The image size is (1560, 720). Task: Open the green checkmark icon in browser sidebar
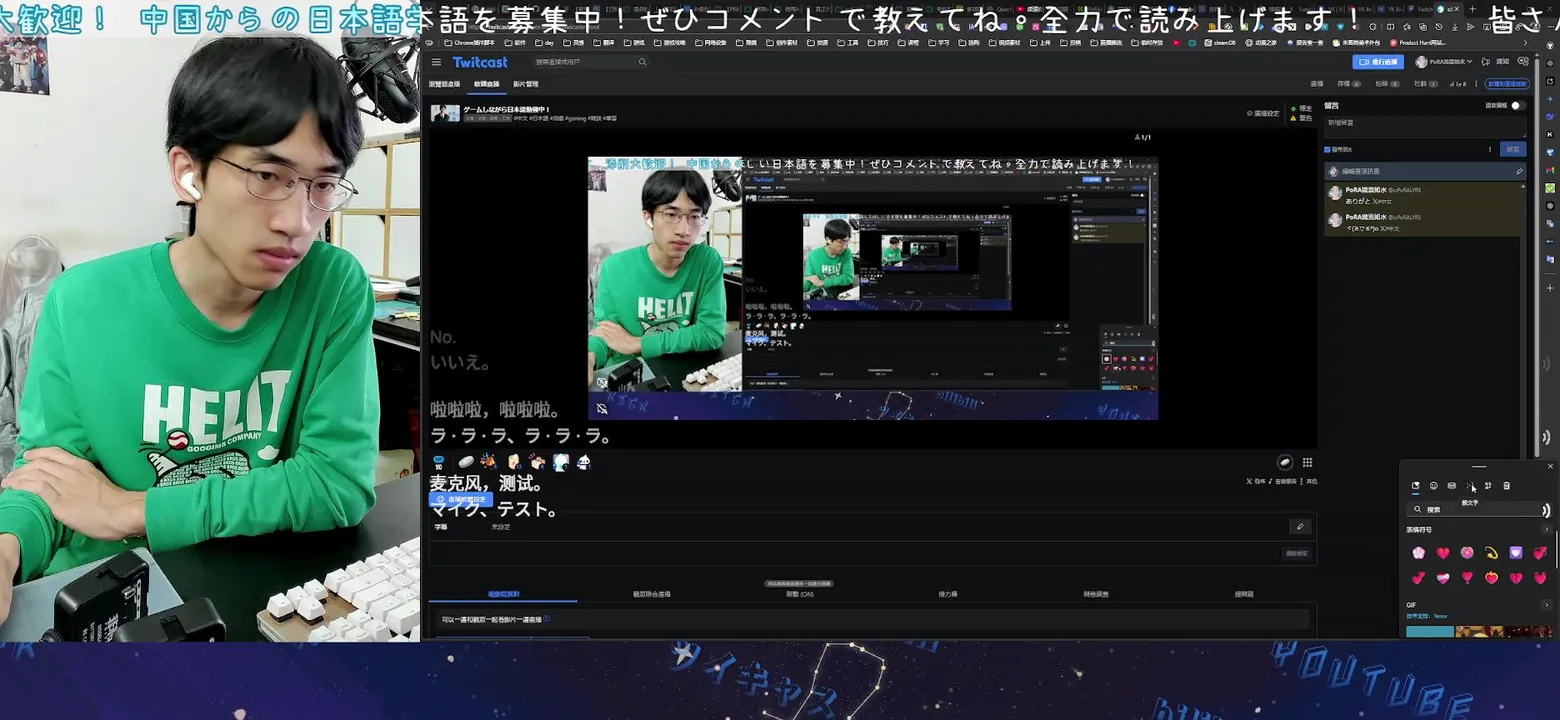click(1550, 188)
